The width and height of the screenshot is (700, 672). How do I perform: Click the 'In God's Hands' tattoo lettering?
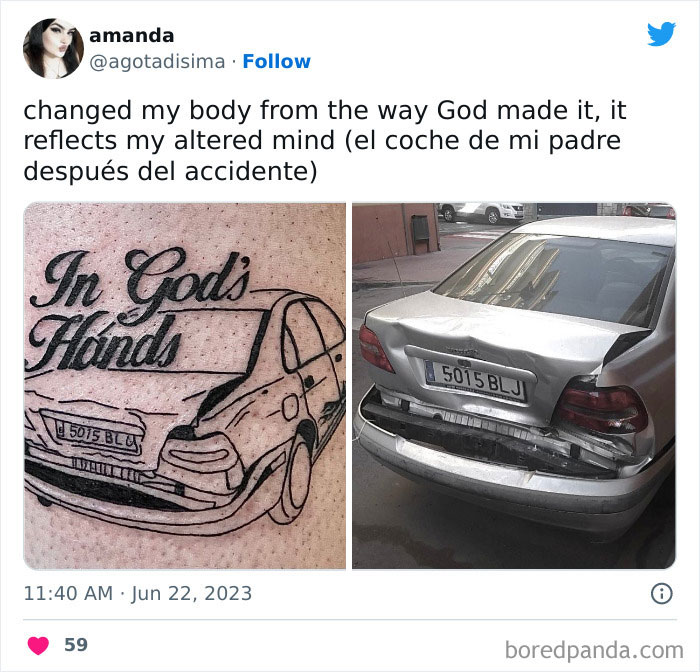(138, 310)
